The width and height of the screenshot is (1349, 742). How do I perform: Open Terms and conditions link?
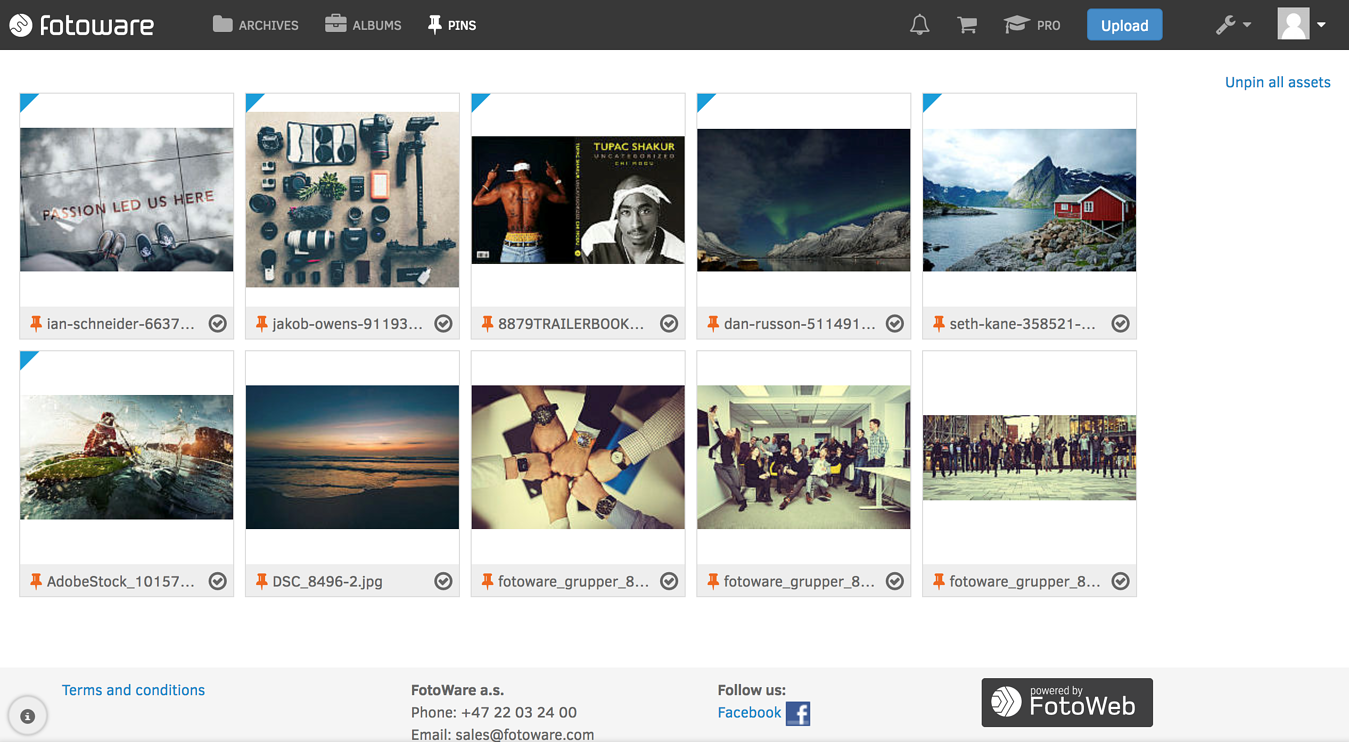(x=133, y=690)
